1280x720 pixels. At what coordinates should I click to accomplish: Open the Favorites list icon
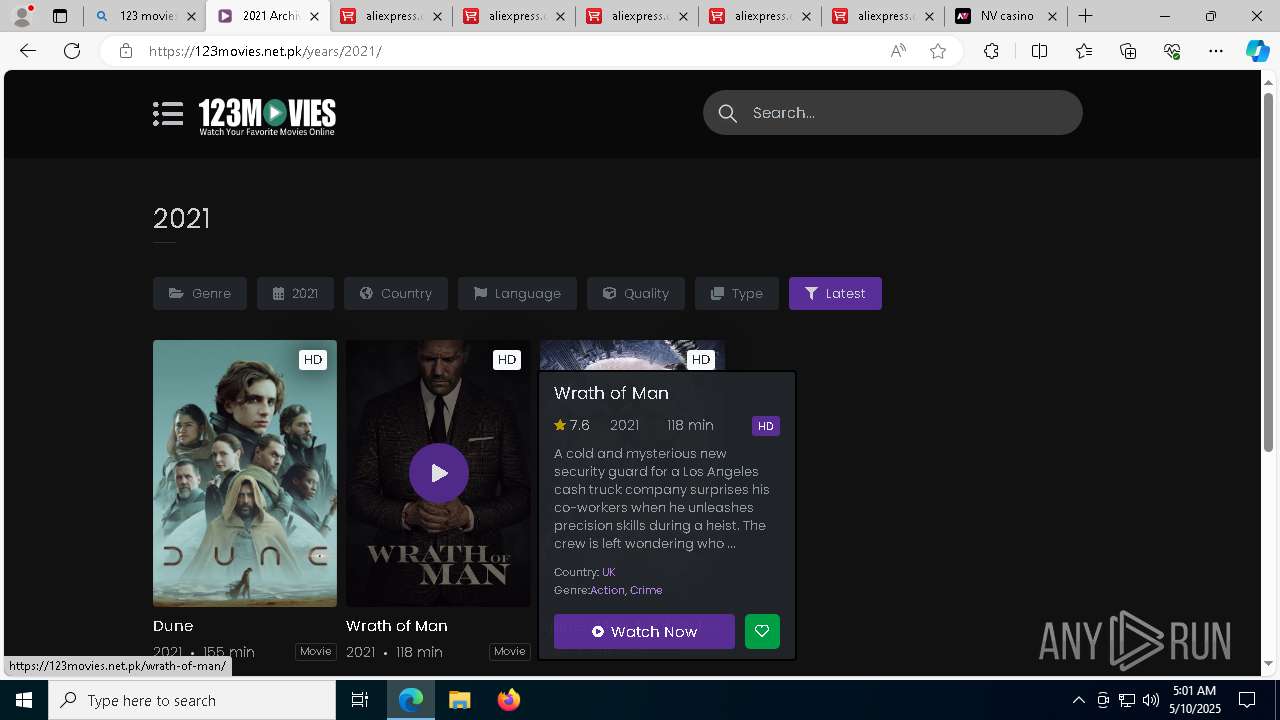click(x=1084, y=51)
